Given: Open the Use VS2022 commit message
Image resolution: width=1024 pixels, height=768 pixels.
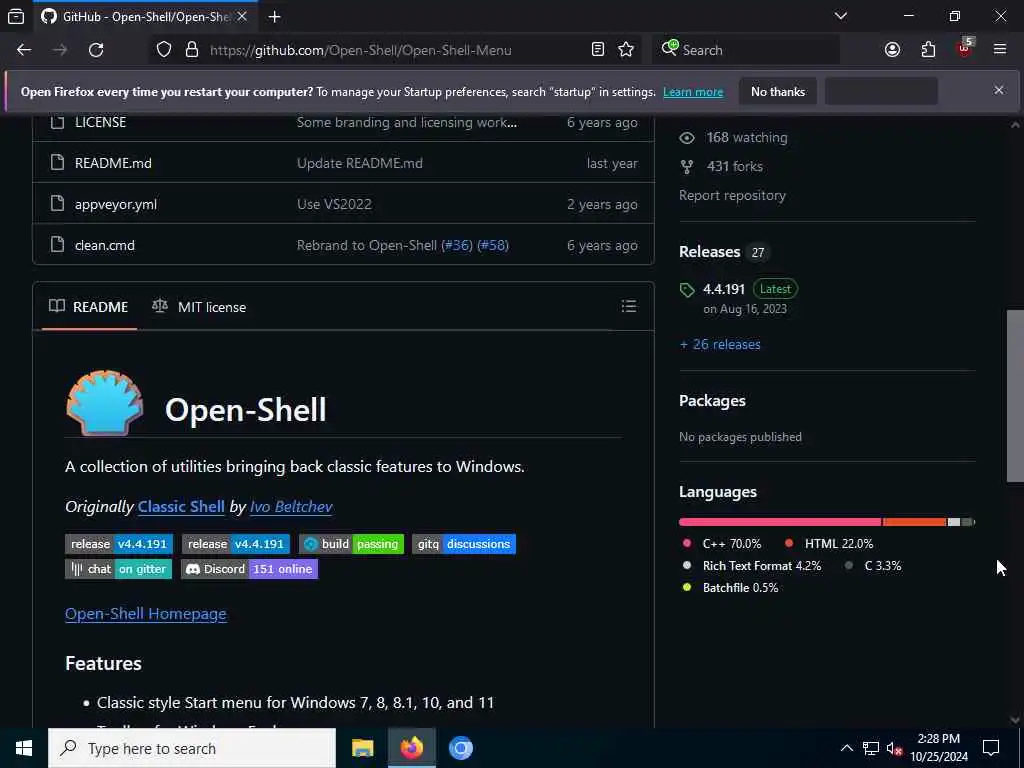Looking at the screenshot, I should click(x=334, y=204).
